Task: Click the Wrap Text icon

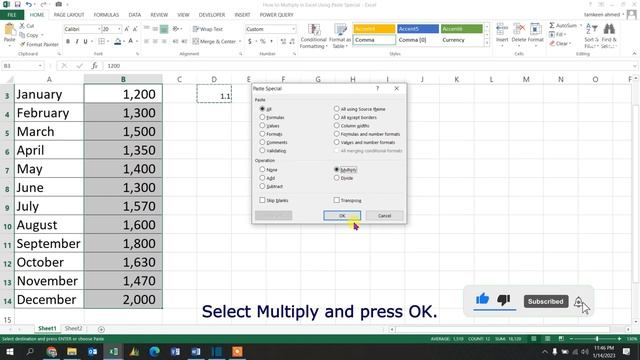Action: pos(196,29)
